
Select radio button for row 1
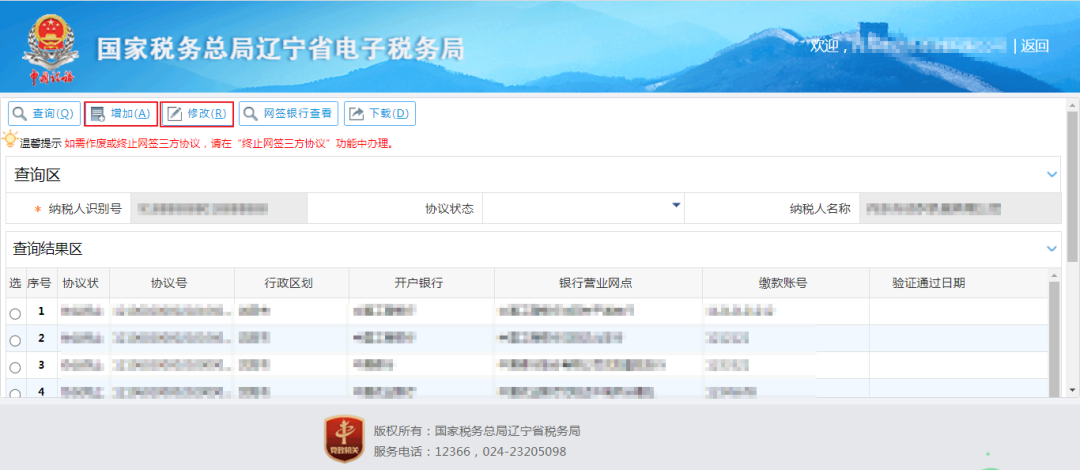pos(15,314)
